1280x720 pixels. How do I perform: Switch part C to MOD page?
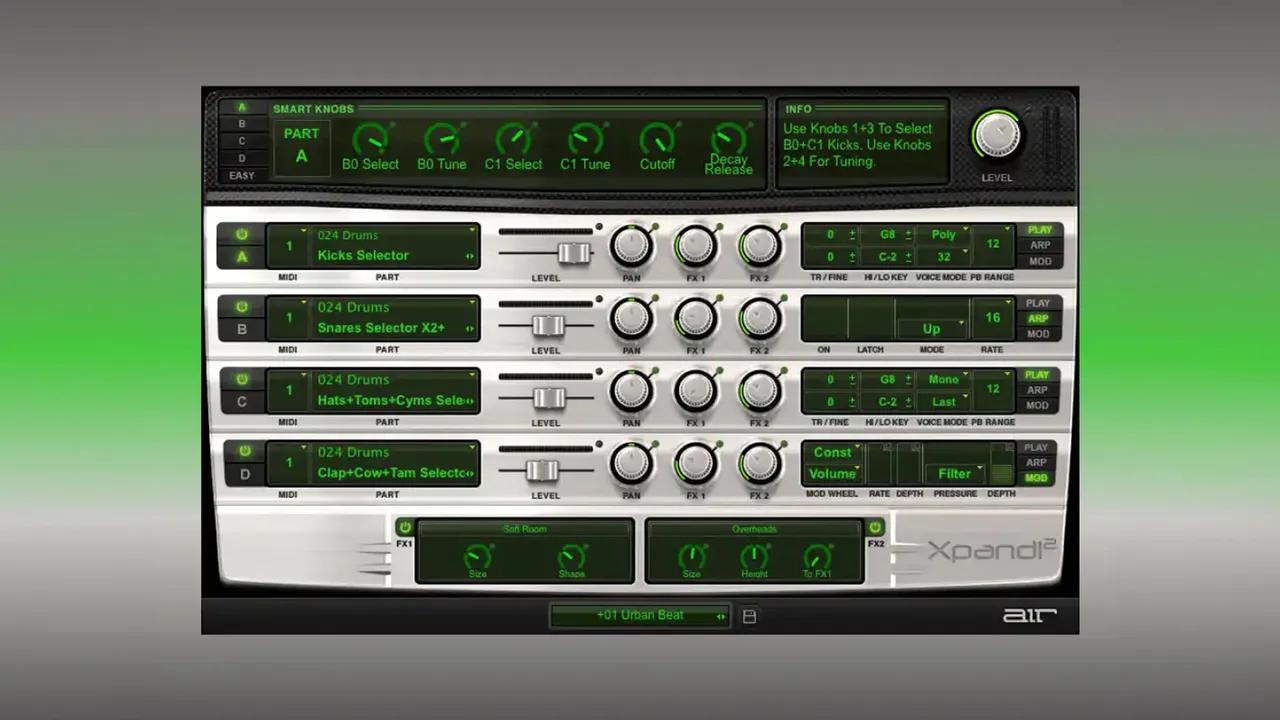[1037, 406]
